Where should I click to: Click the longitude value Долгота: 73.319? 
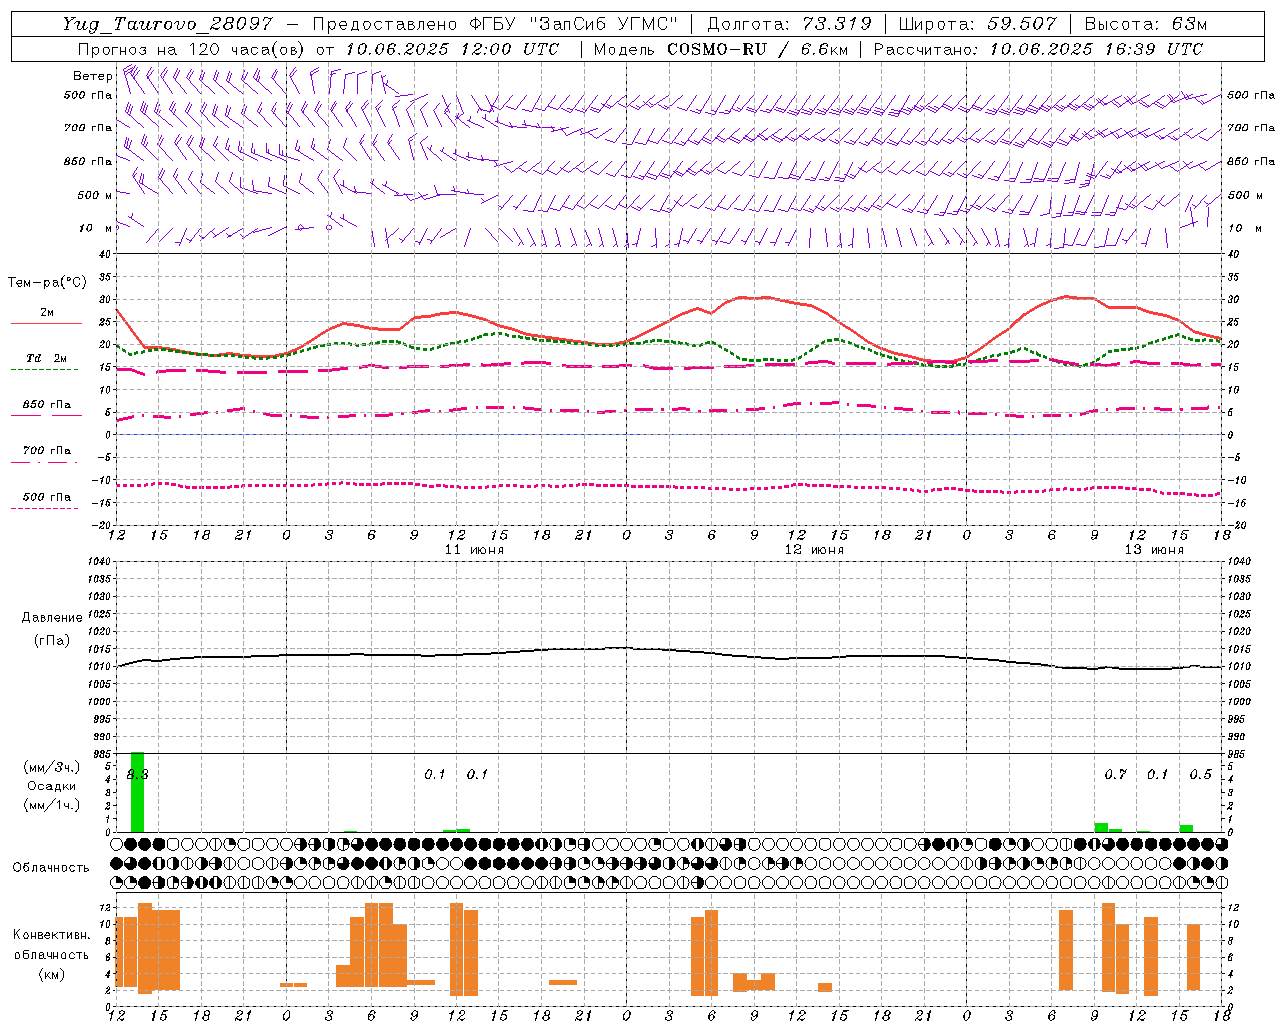point(789,24)
